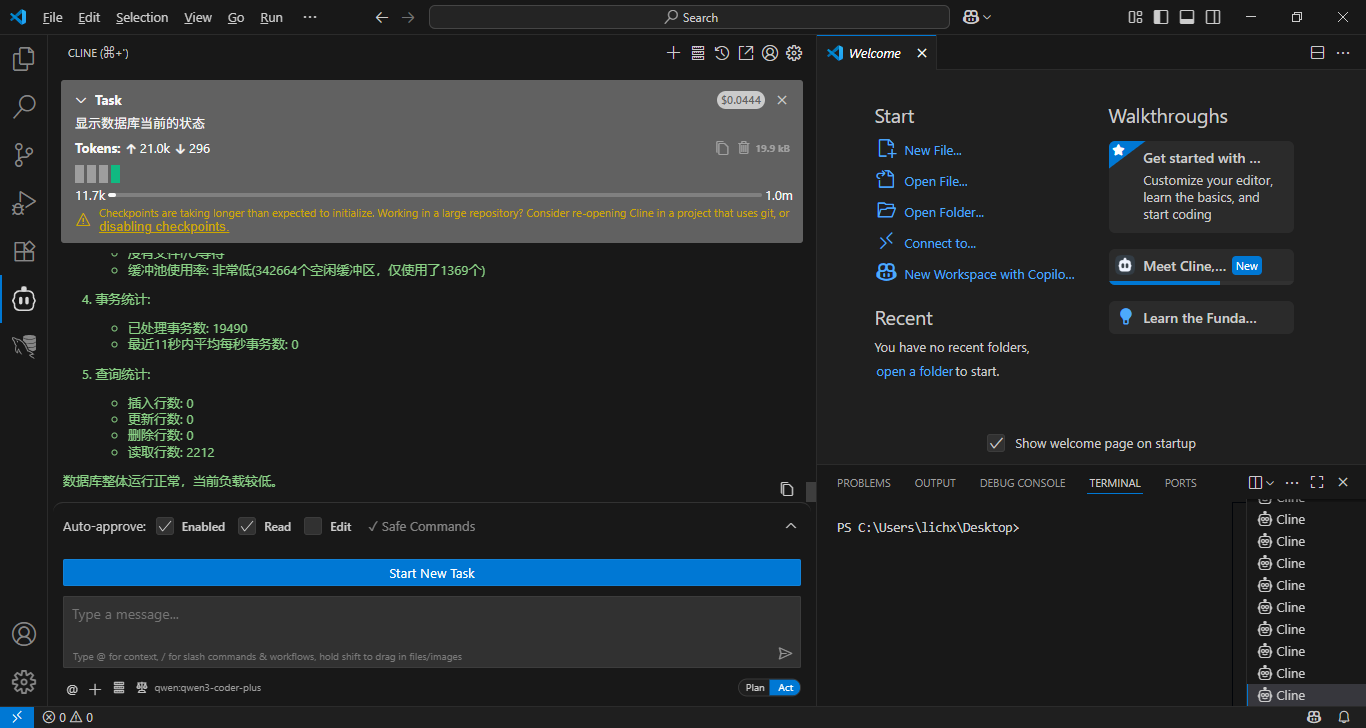Open the split terminal dropdown arrow

point(1270,482)
